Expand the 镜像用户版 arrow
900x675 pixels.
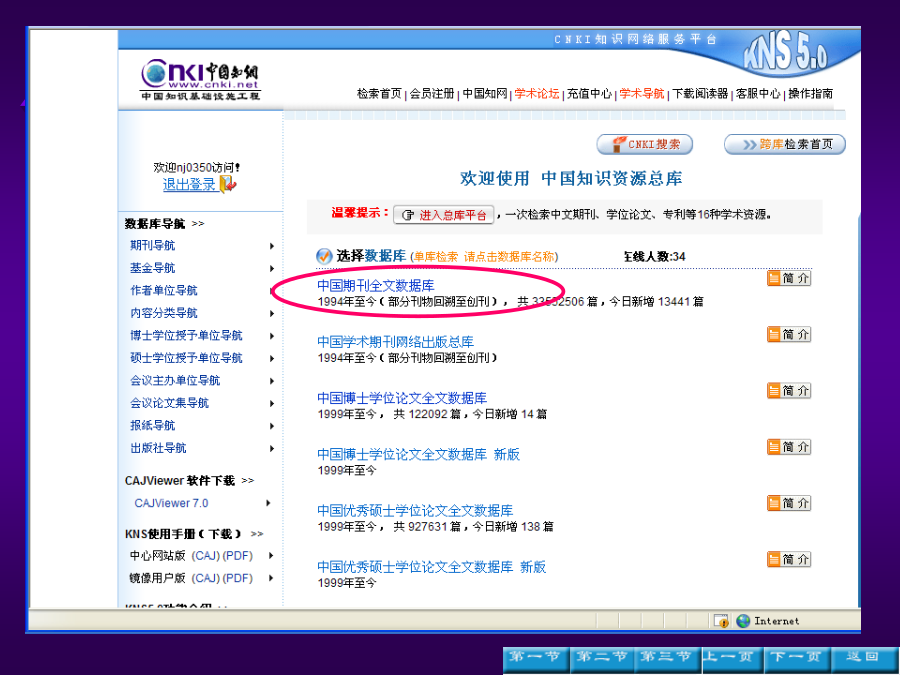click(x=271, y=578)
